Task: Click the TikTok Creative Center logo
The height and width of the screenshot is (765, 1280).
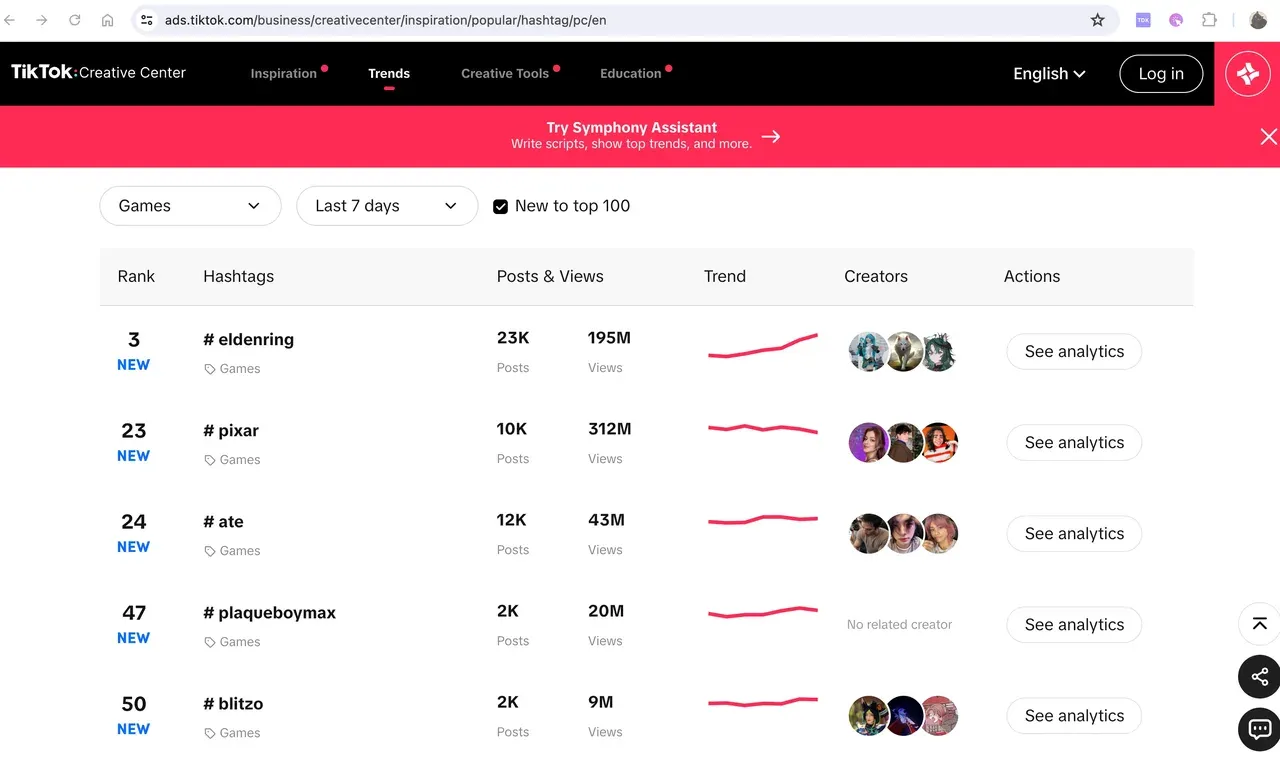Action: pos(97,72)
